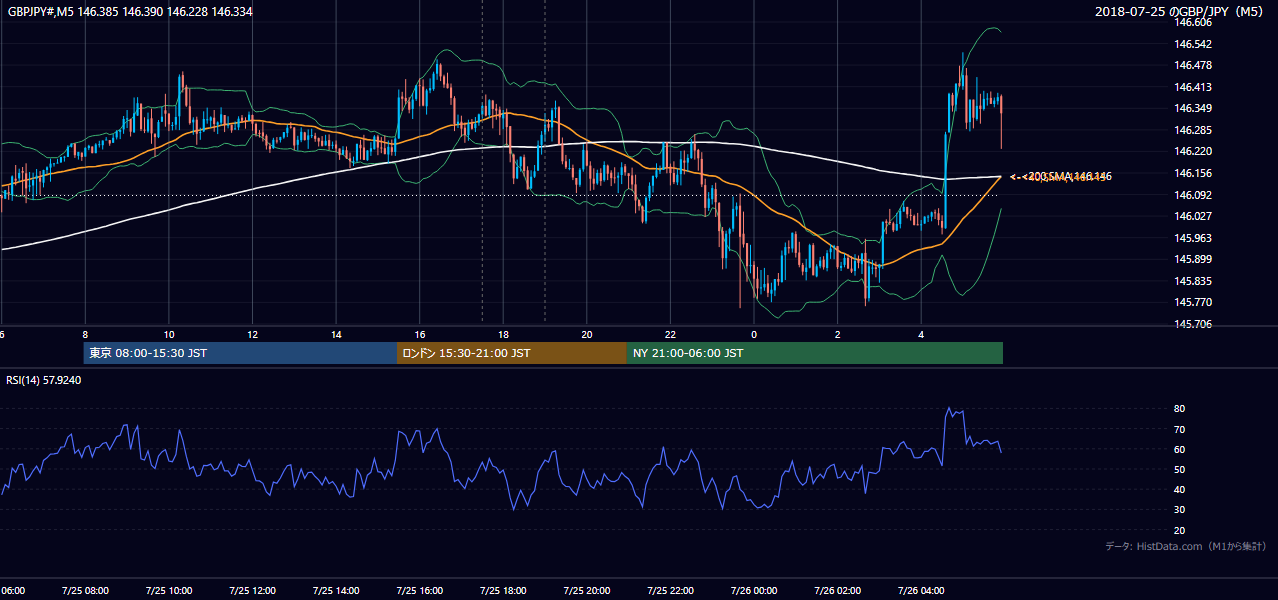Click the 7/26 00:00 date label
Image resolution: width=1278 pixels, height=600 pixels.
pos(754,591)
